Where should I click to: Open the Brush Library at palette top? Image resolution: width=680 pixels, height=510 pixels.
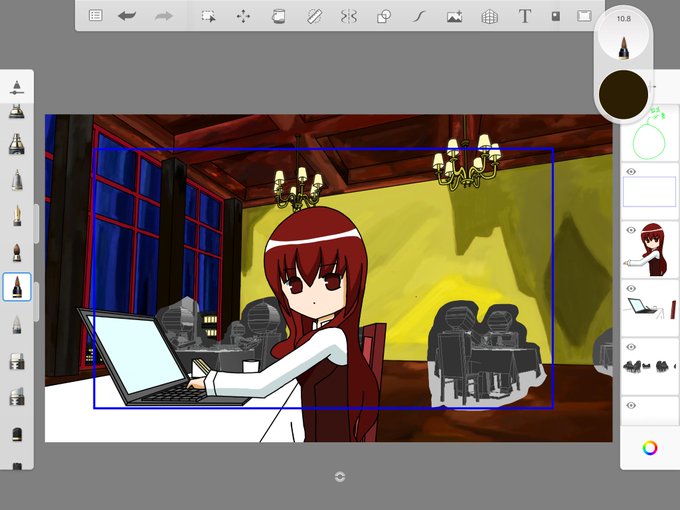click(16, 87)
